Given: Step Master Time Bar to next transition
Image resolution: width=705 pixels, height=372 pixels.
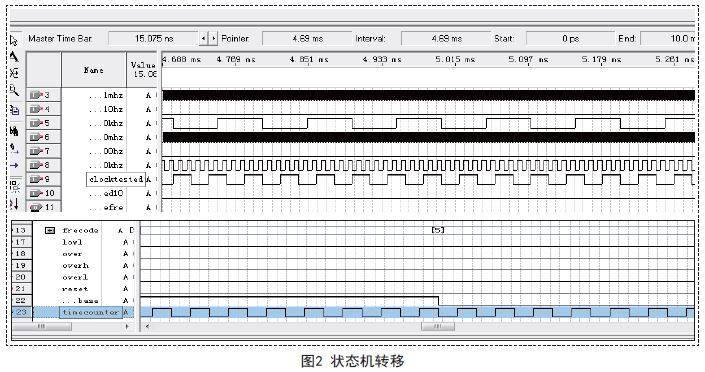Looking at the screenshot, I should (214, 39).
